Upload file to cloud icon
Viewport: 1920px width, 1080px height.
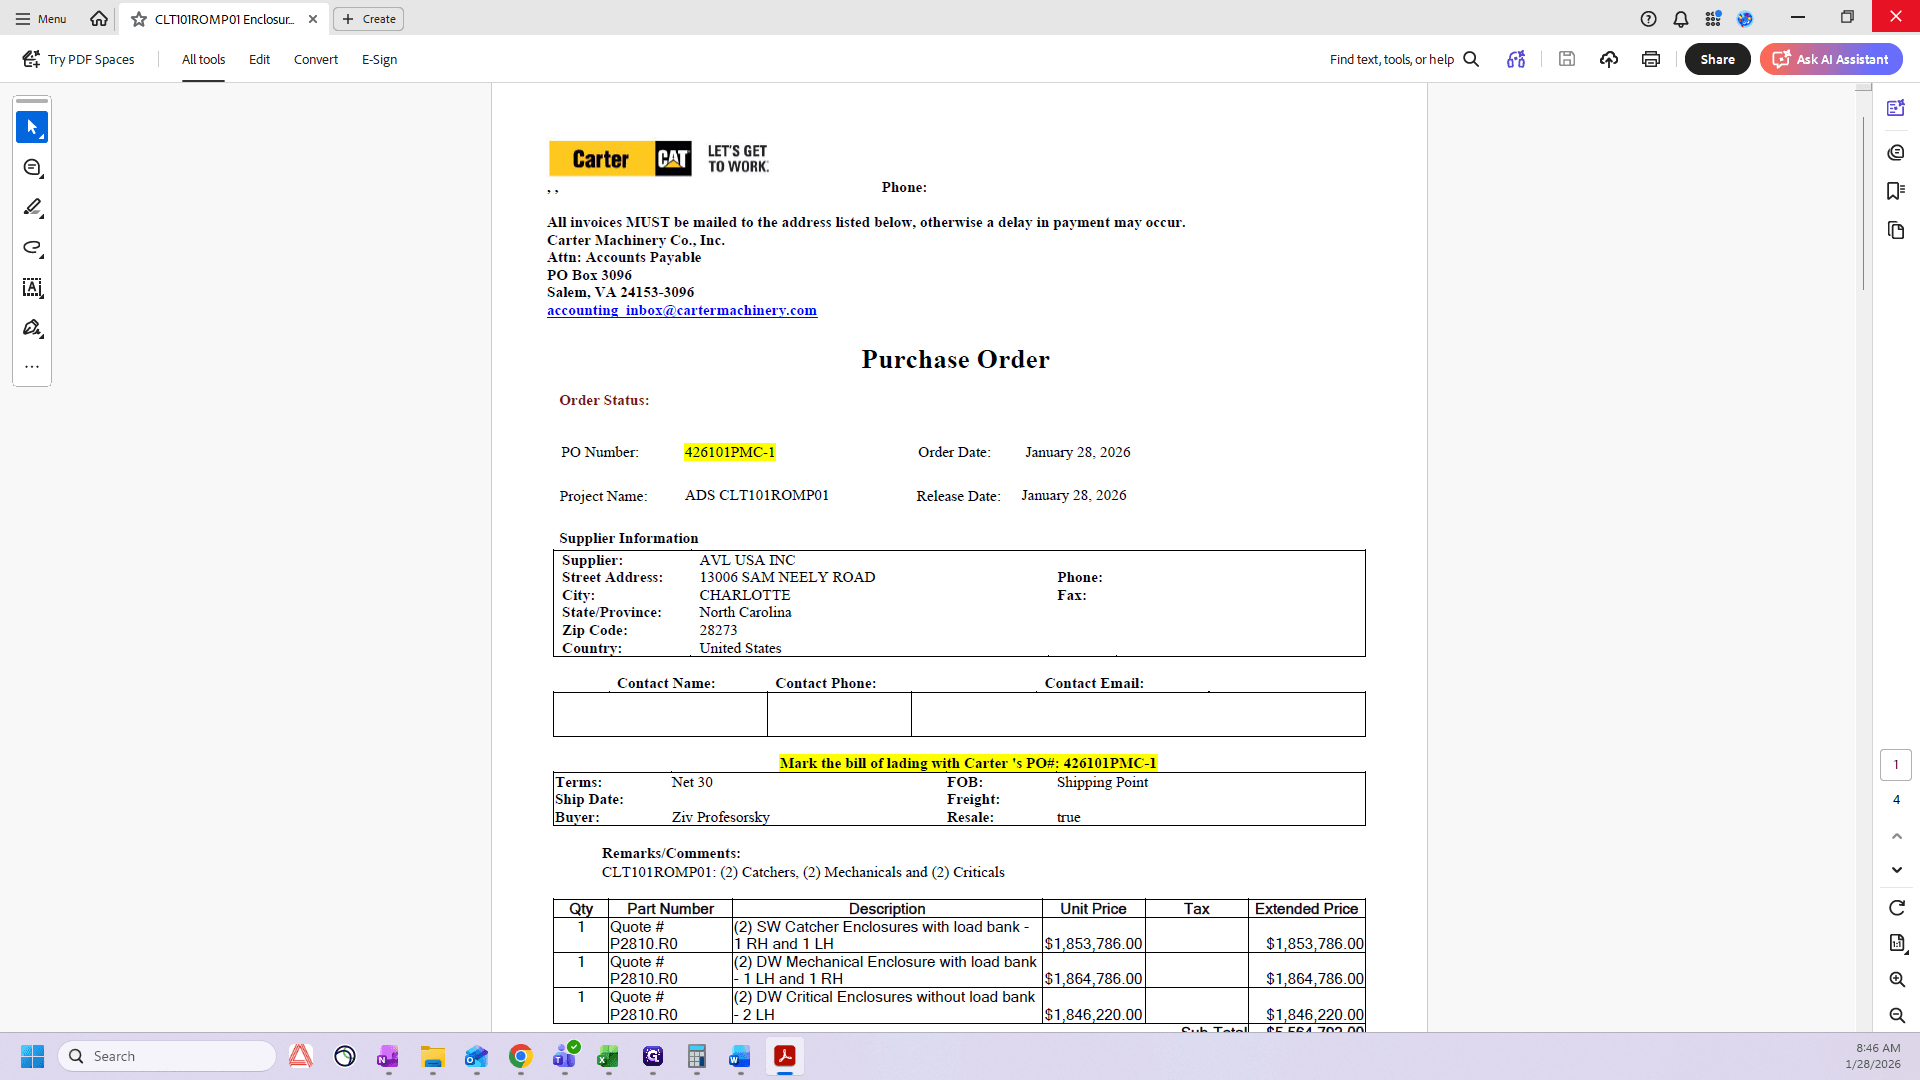point(1609,59)
